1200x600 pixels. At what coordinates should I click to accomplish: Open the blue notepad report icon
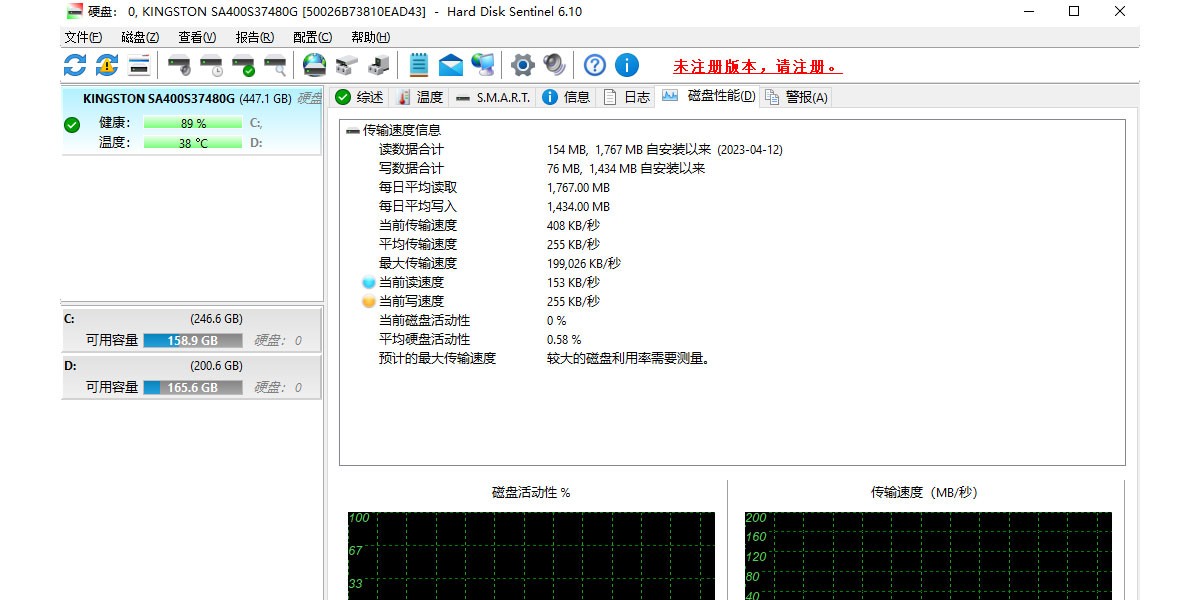(x=419, y=66)
